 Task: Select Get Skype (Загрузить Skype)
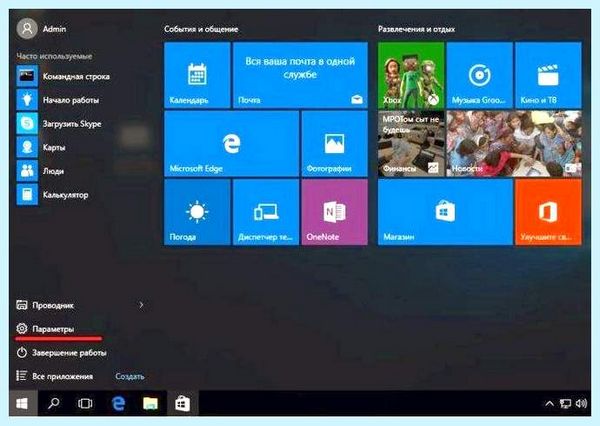click(59, 124)
